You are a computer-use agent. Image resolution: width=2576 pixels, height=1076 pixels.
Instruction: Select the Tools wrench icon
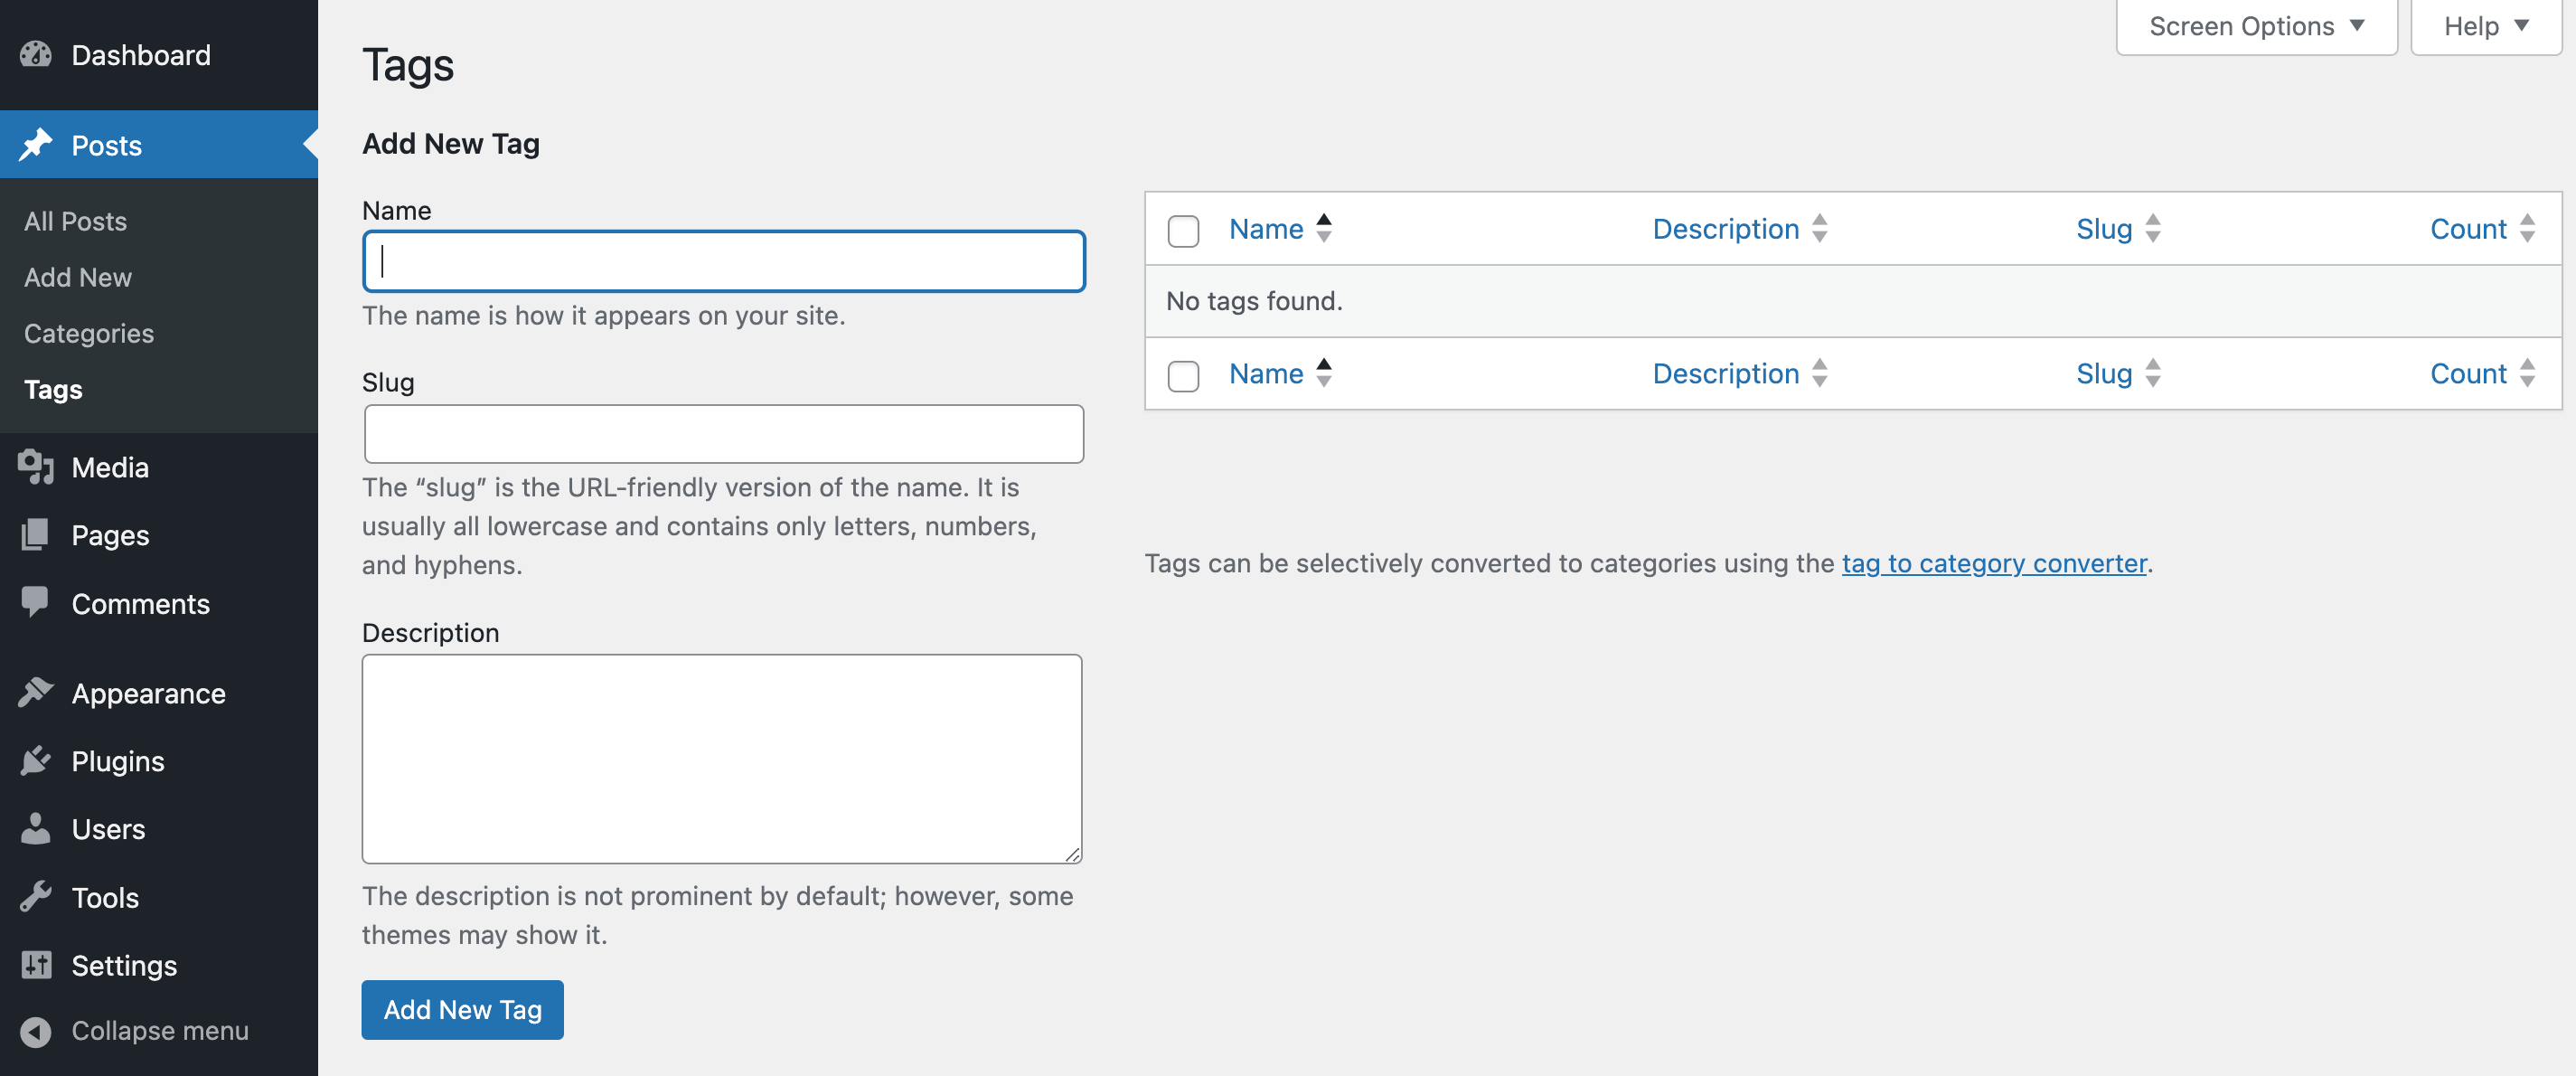[36, 896]
